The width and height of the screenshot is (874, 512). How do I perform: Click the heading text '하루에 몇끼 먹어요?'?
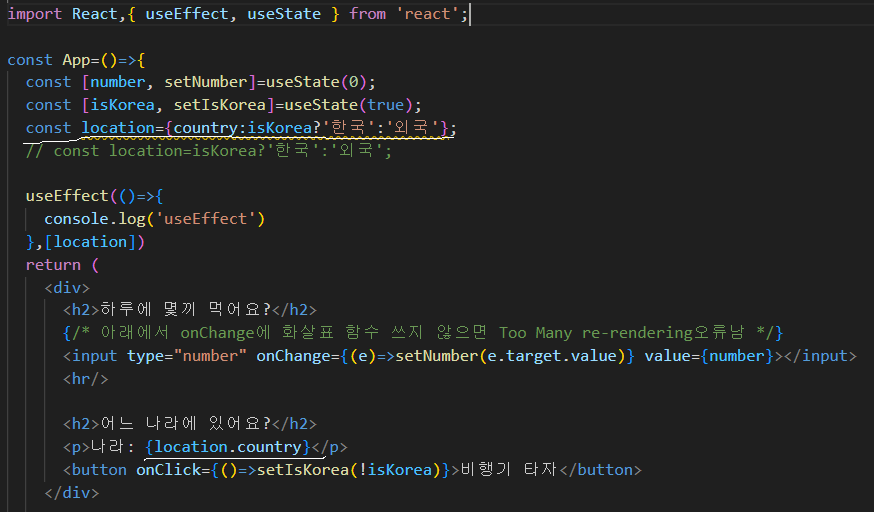pyautogui.click(x=185, y=310)
